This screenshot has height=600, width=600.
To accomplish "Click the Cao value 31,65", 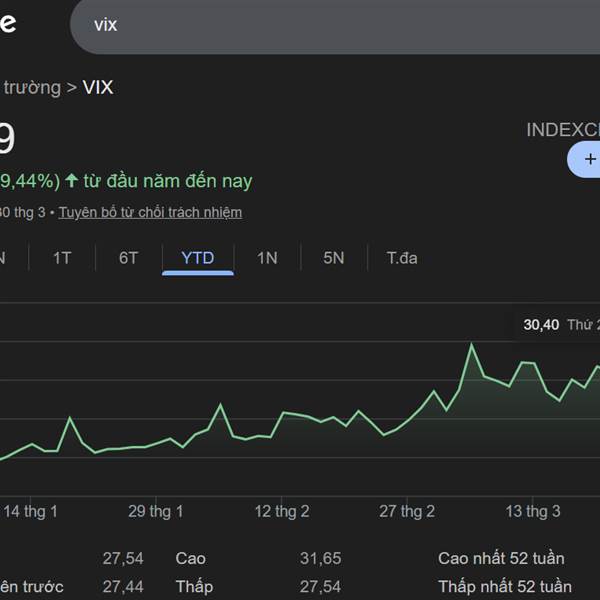I will 320,558.
